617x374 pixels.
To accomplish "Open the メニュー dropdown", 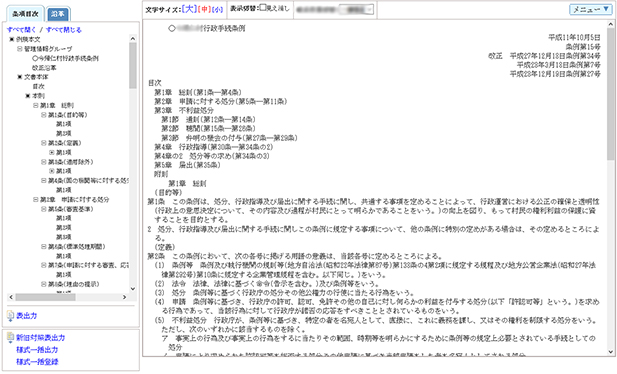I will (591, 9).
